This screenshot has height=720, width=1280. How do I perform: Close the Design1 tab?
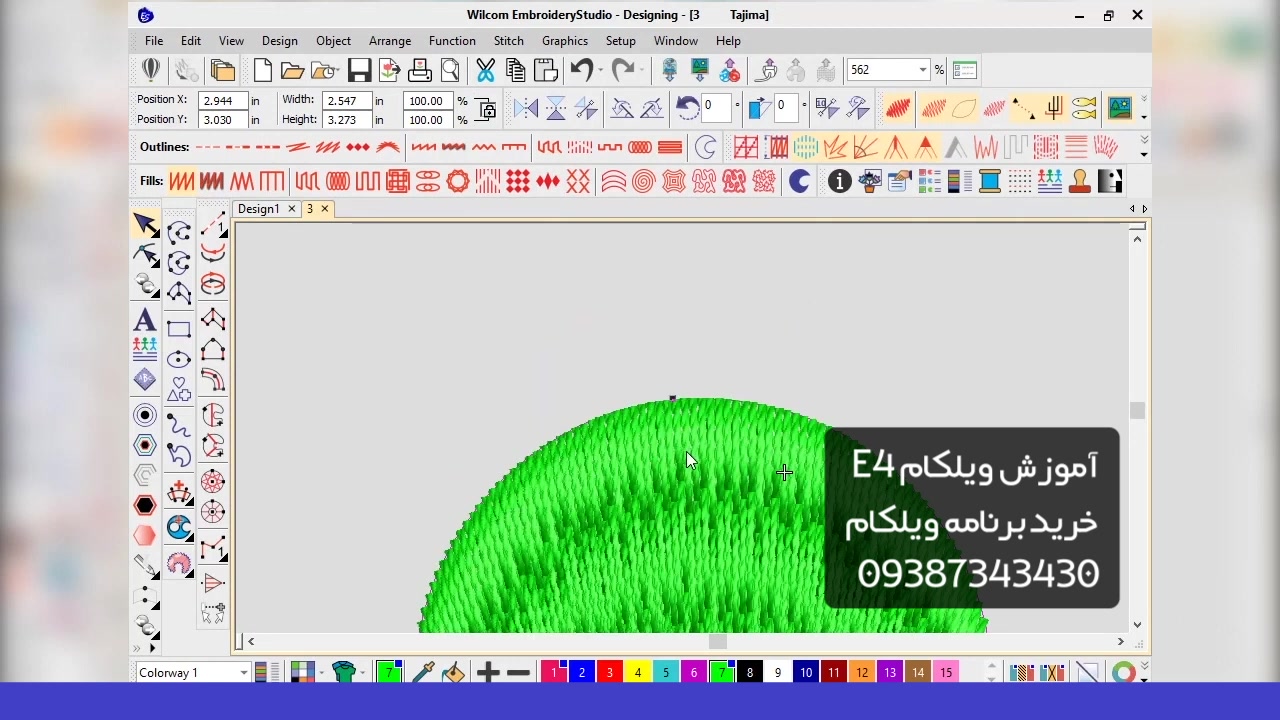(x=292, y=209)
